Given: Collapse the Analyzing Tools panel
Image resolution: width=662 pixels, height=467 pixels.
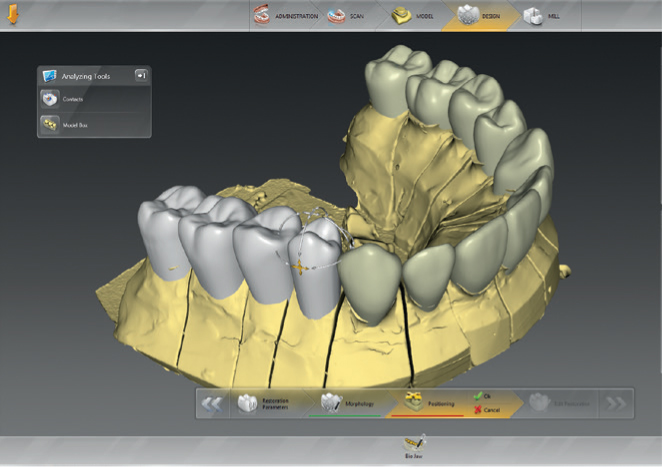Looking at the screenshot, I should pos(142,75).
